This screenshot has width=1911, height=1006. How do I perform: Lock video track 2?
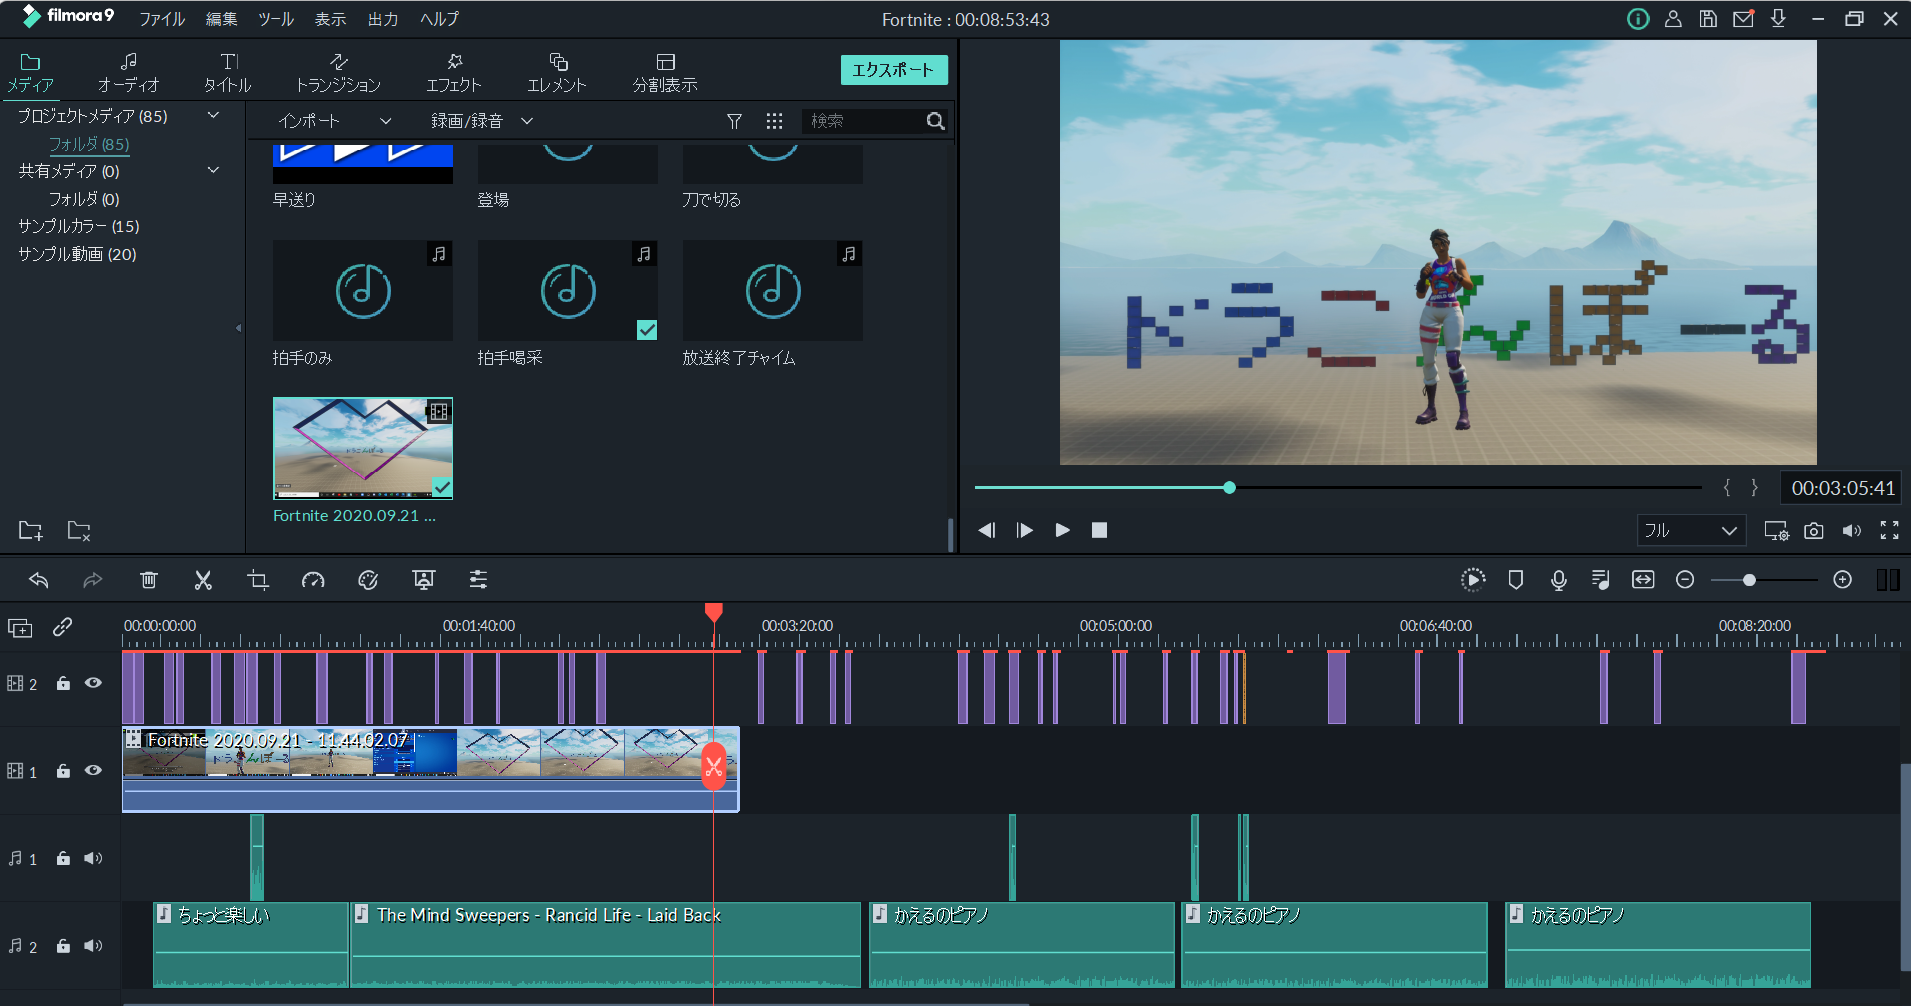click(x=63, y=683)
